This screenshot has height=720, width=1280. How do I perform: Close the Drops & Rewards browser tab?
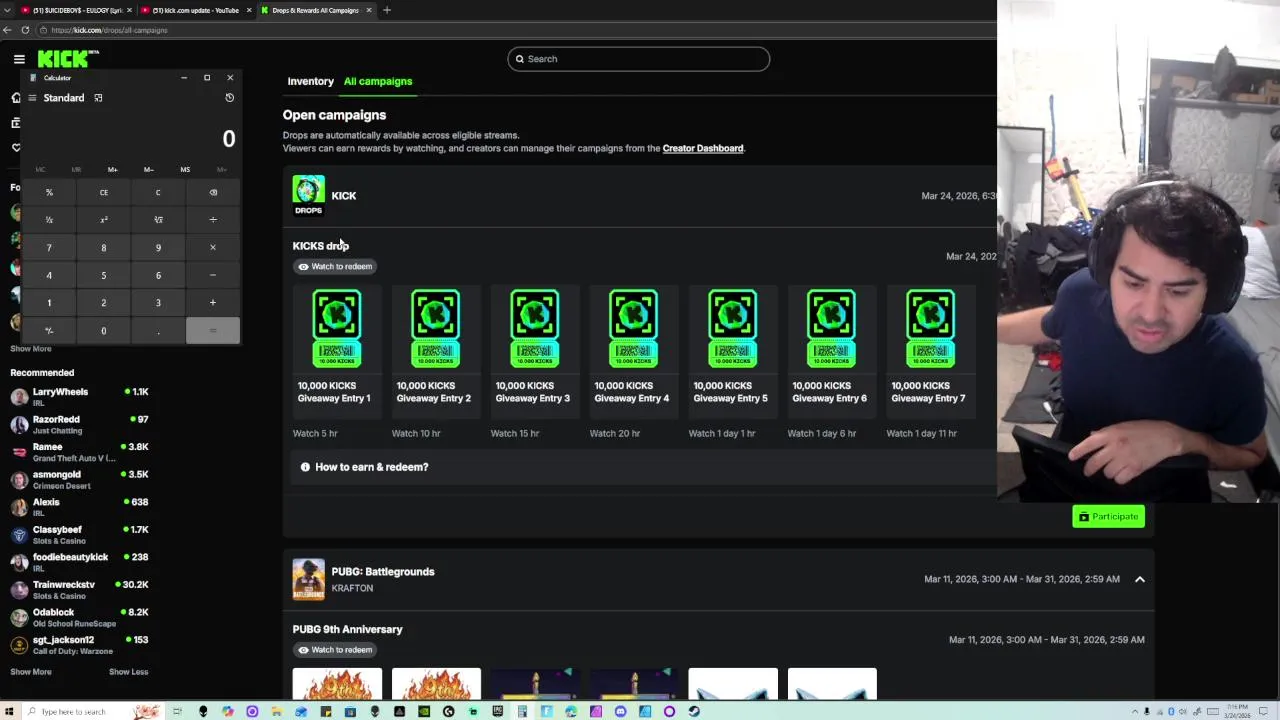[369, 10]
